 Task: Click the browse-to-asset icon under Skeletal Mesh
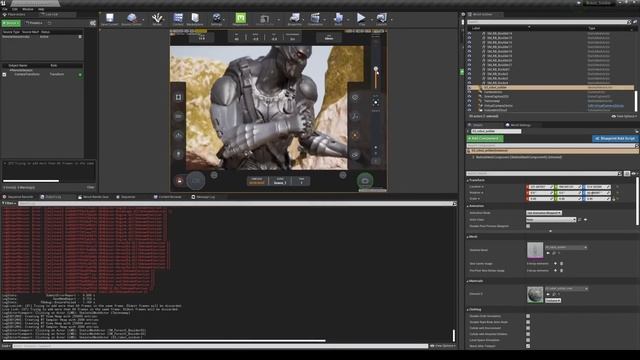(554, 253)
